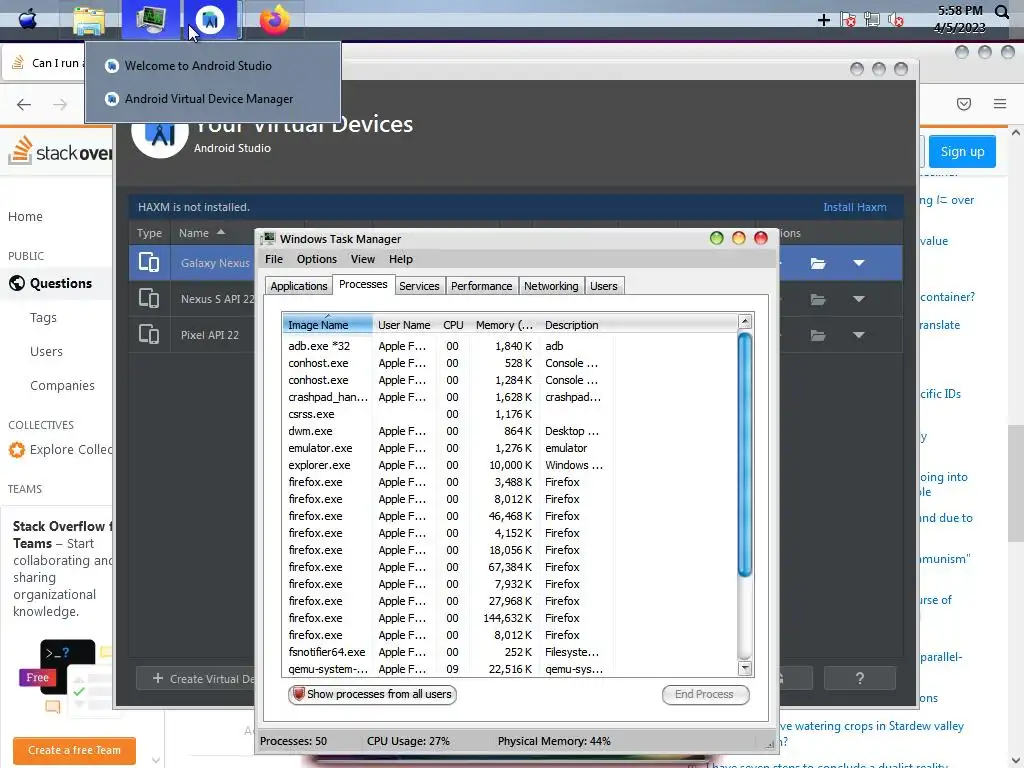Switch to the Services tab
This screenshot has height=768, width=1024.
point(419,286)
